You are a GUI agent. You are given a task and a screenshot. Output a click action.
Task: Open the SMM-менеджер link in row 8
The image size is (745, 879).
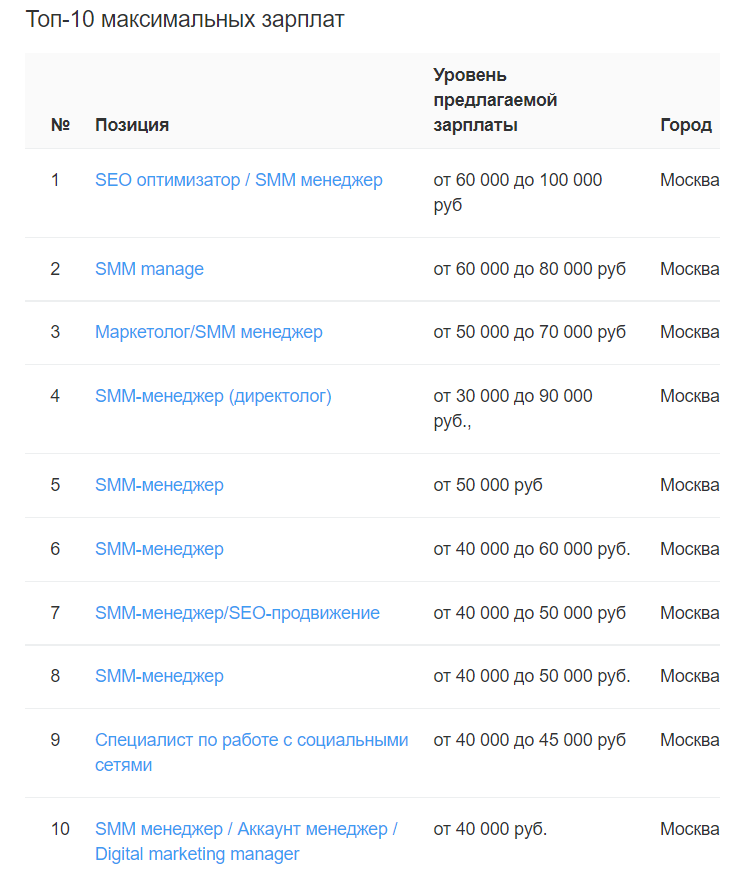click(159, 676)
